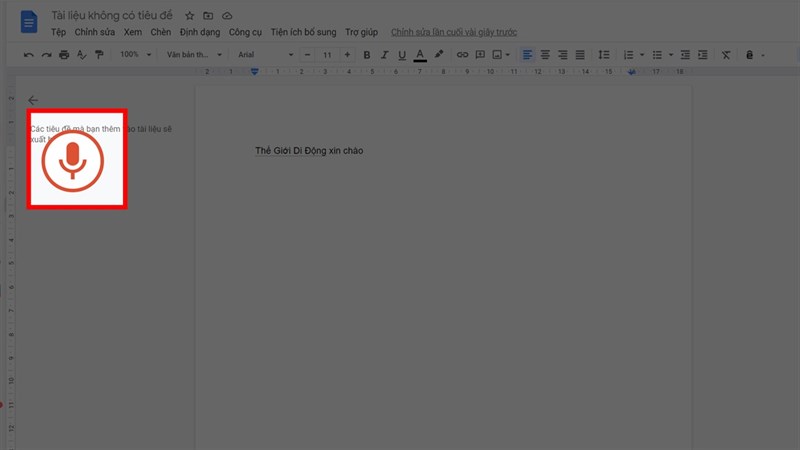The image size is (800, 450).
Task: Open the Trợ giúp menu
Action: 361,32
